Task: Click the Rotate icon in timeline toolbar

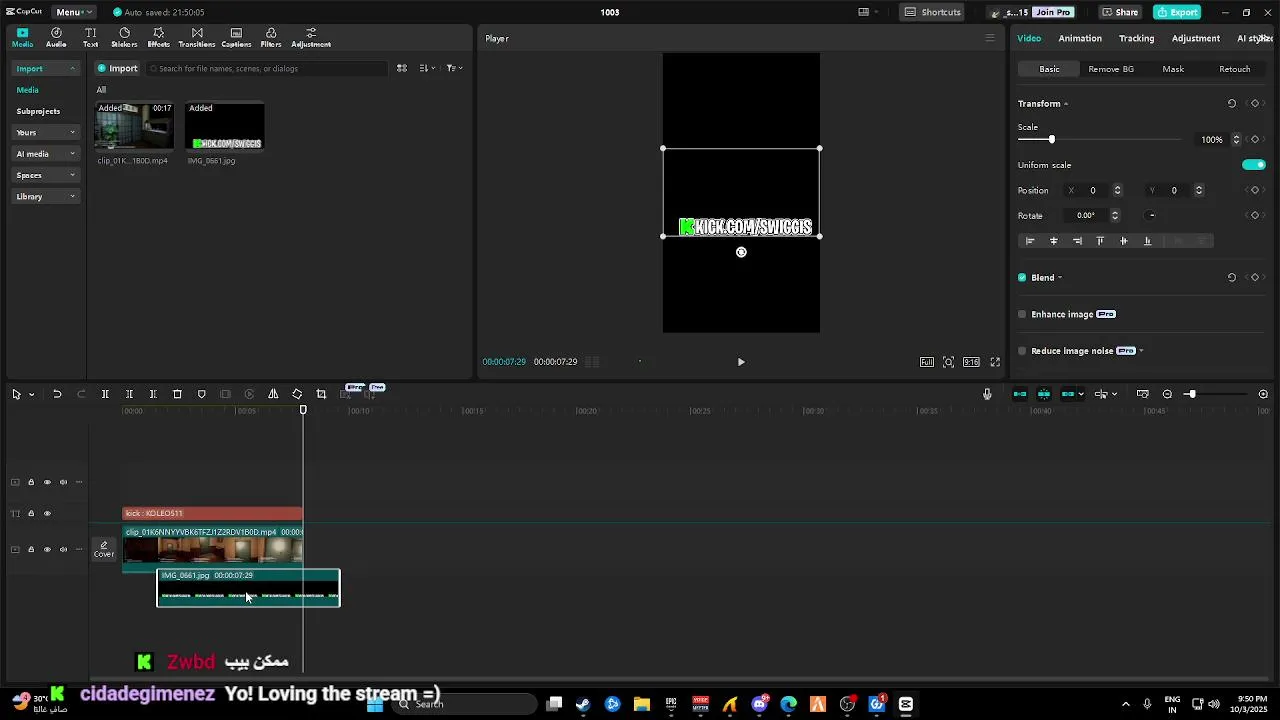Action: (x=297, y=394)
